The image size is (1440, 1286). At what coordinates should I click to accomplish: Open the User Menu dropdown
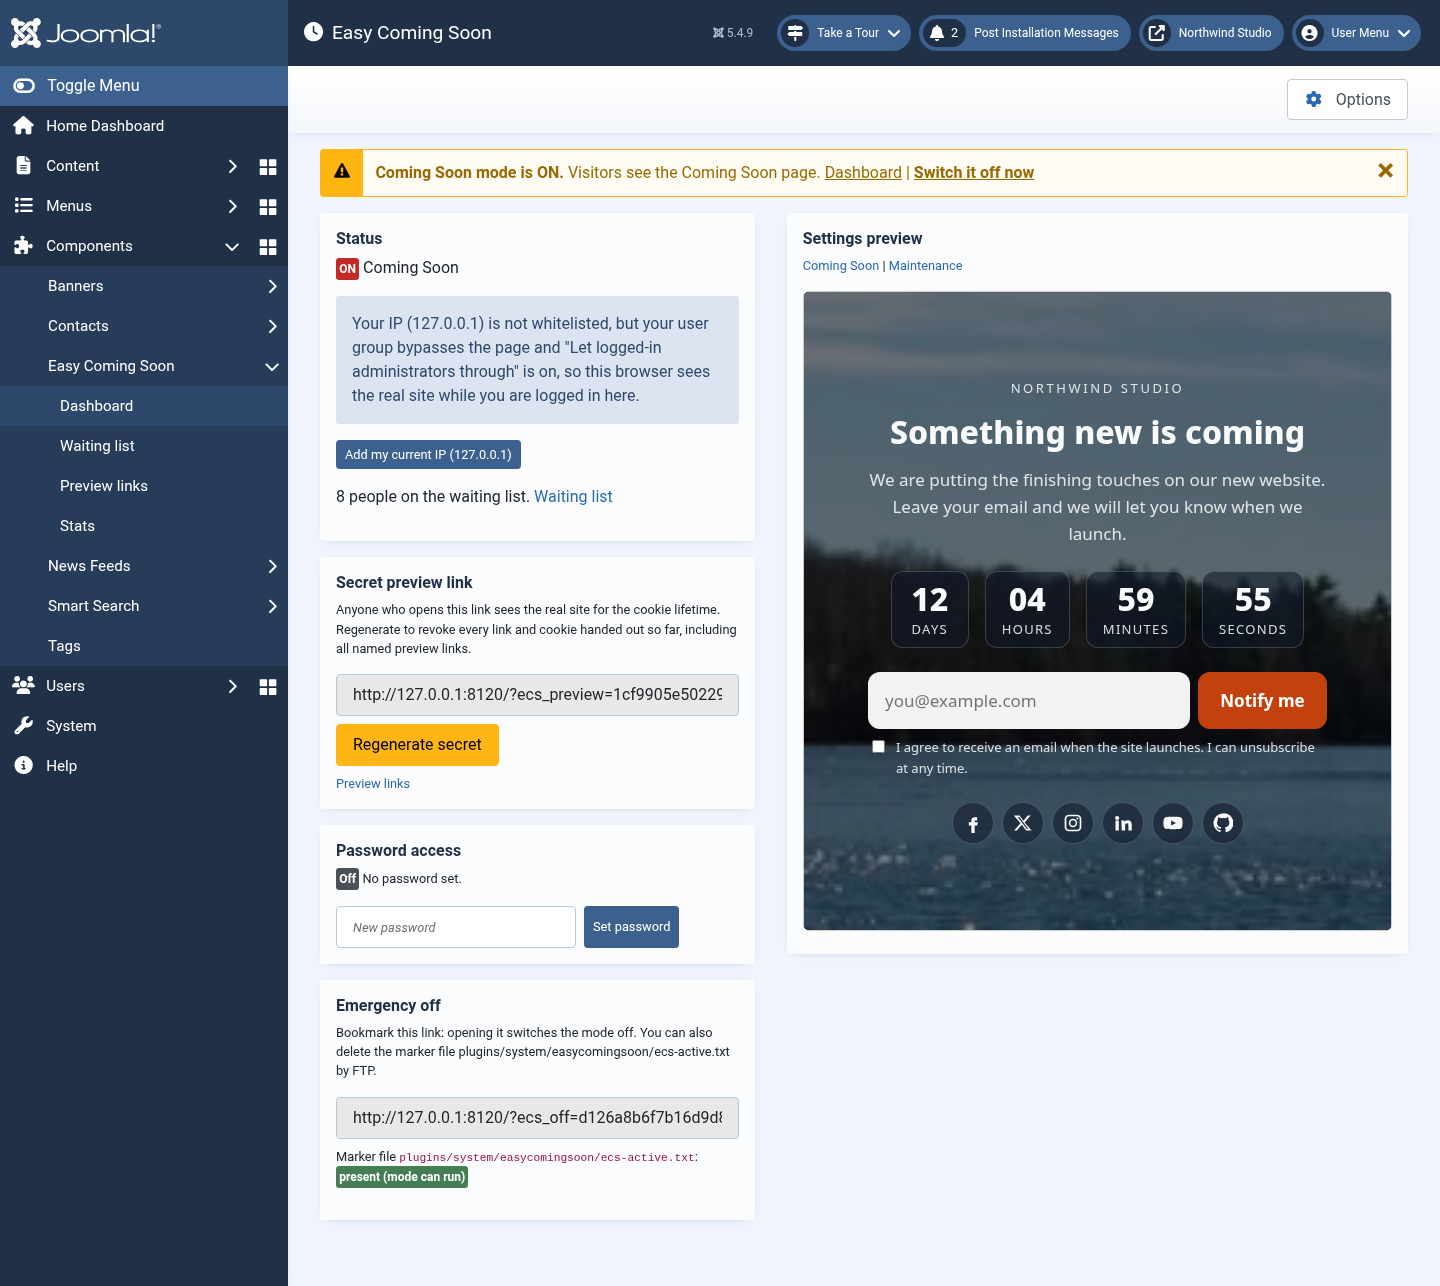coord(1356,33)
